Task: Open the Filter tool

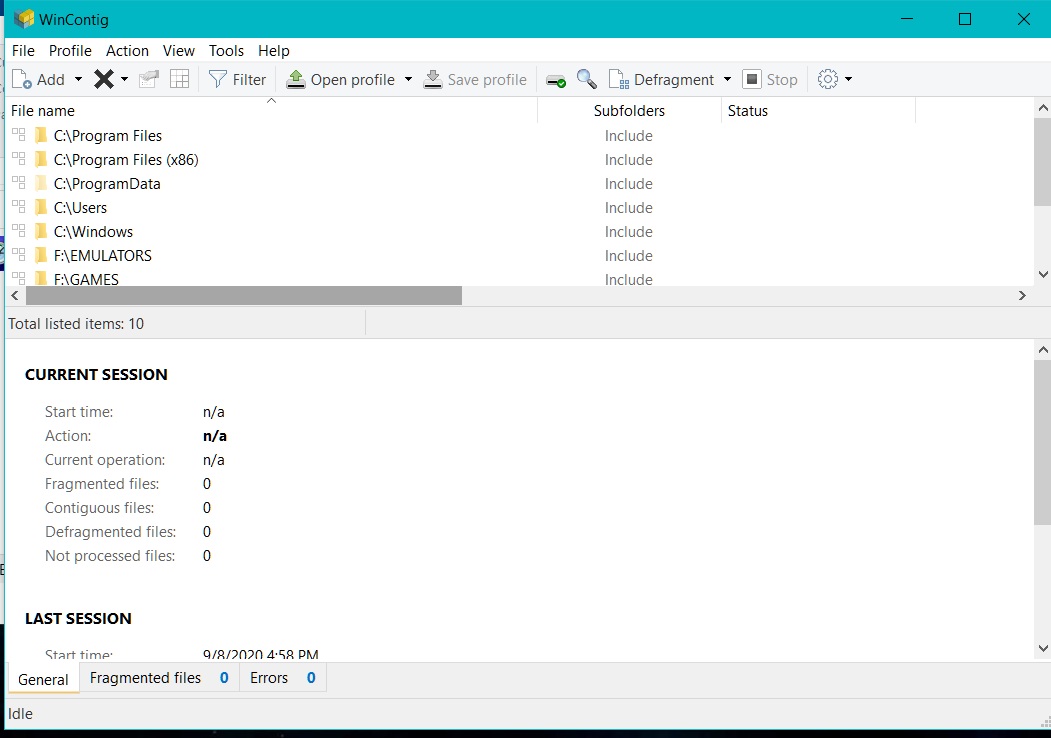Action: [x=237, y=79]
